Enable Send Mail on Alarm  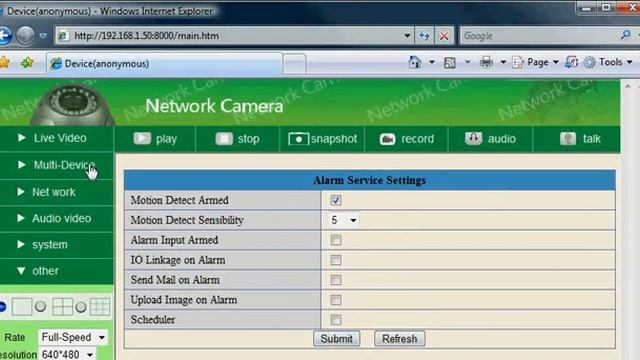(336, 280)
